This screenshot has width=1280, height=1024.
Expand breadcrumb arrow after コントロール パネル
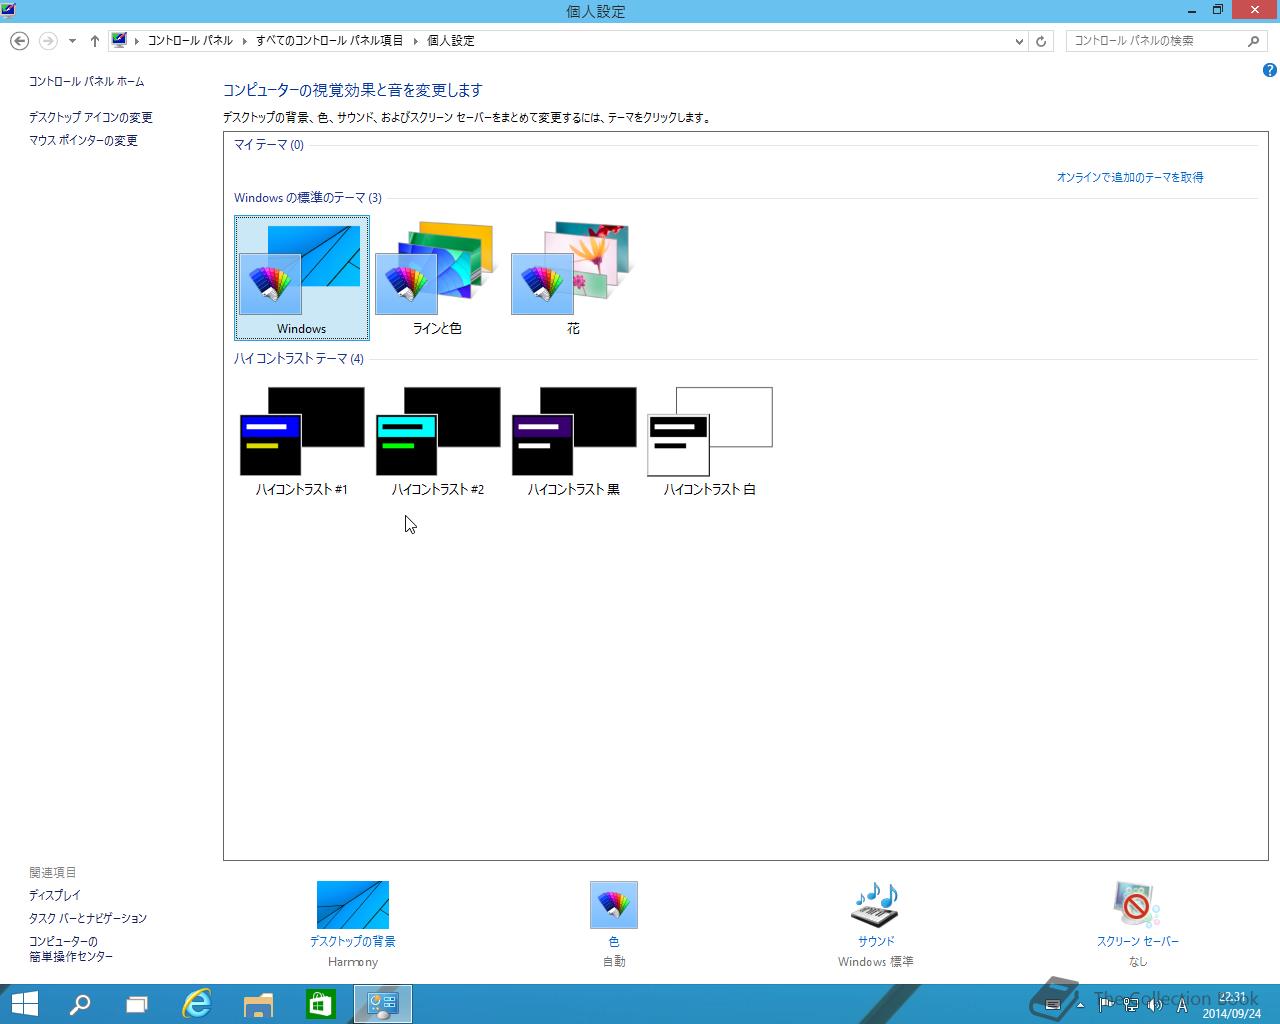244,41
